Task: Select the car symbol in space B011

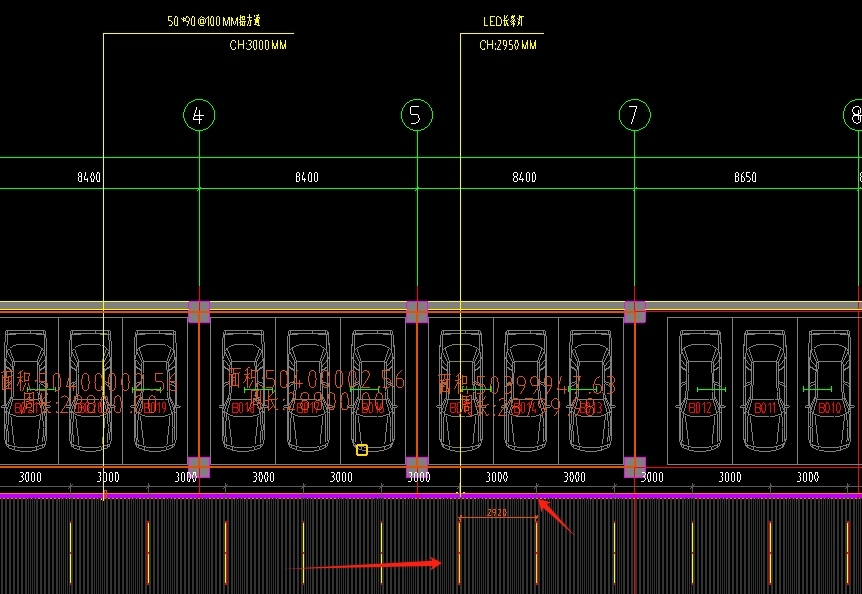Action: [x=765, y=390]
